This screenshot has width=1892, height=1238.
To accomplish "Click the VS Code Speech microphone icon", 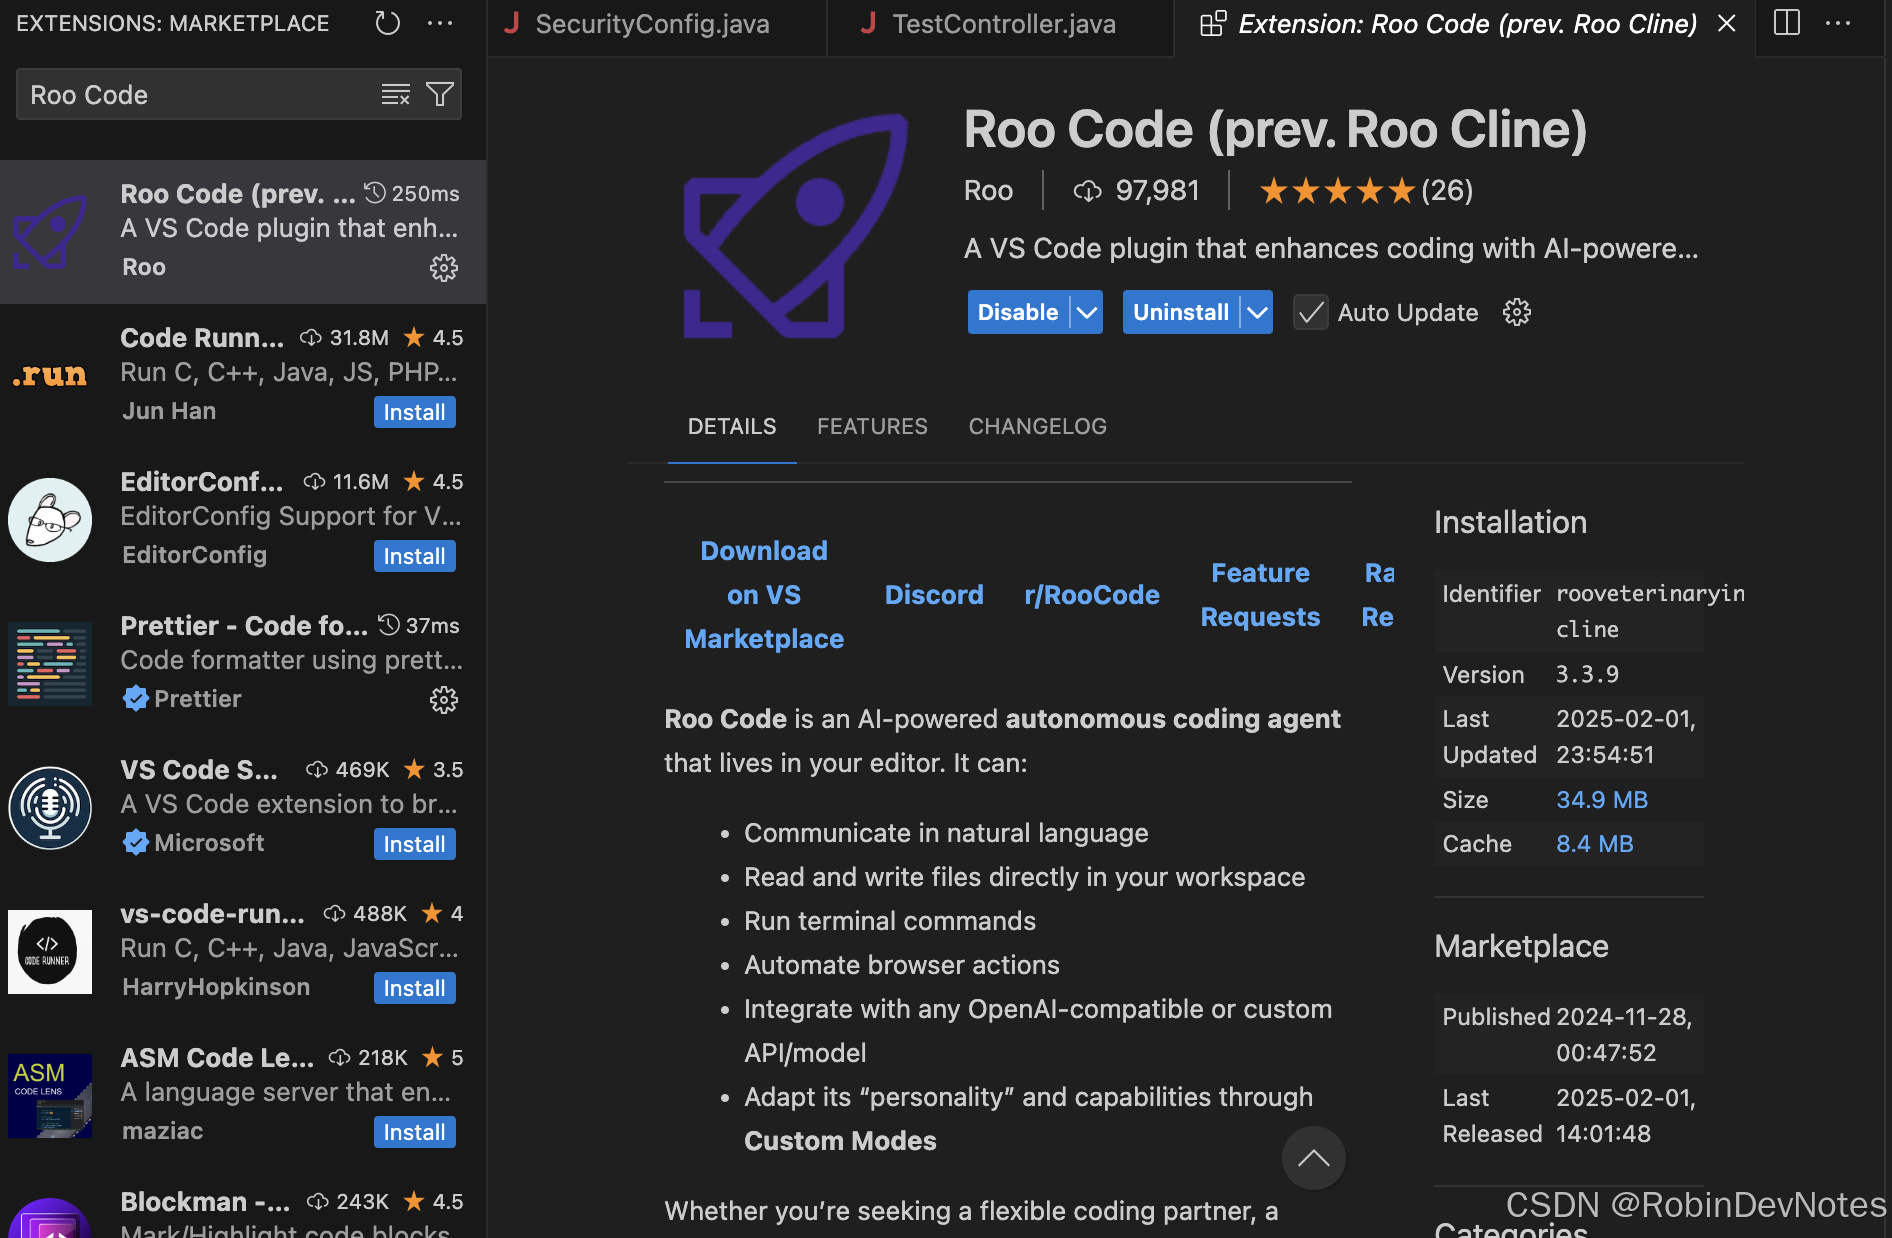I will pyautogui.click(x=49, y=808).
